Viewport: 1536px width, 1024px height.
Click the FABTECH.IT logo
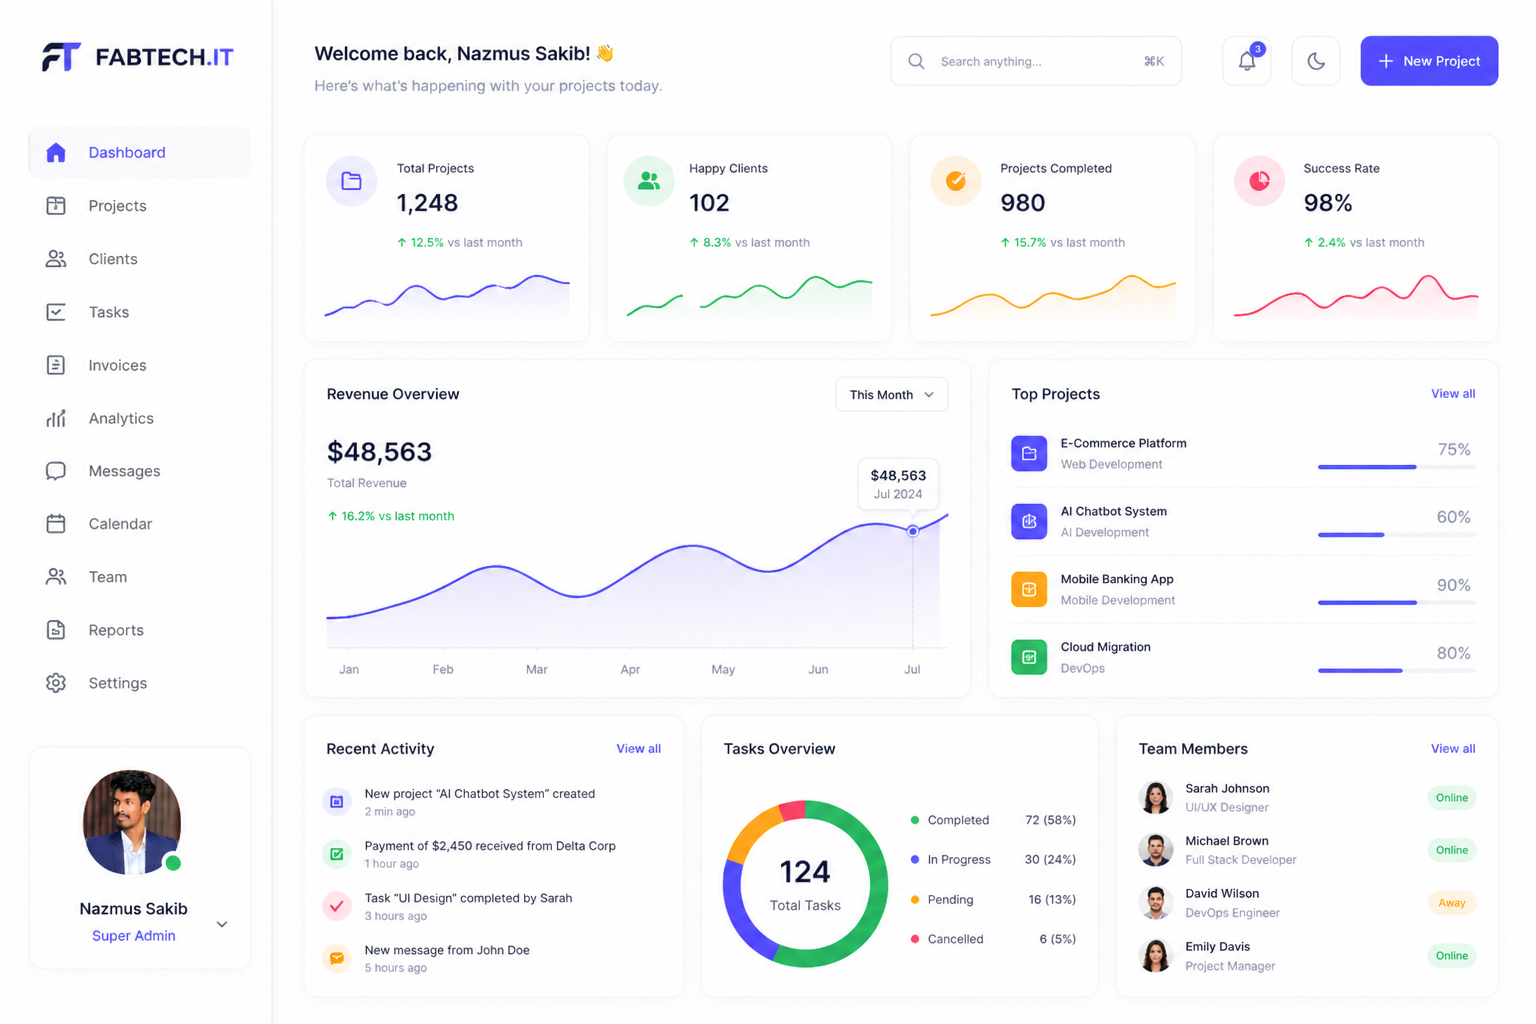coord(138,57)
